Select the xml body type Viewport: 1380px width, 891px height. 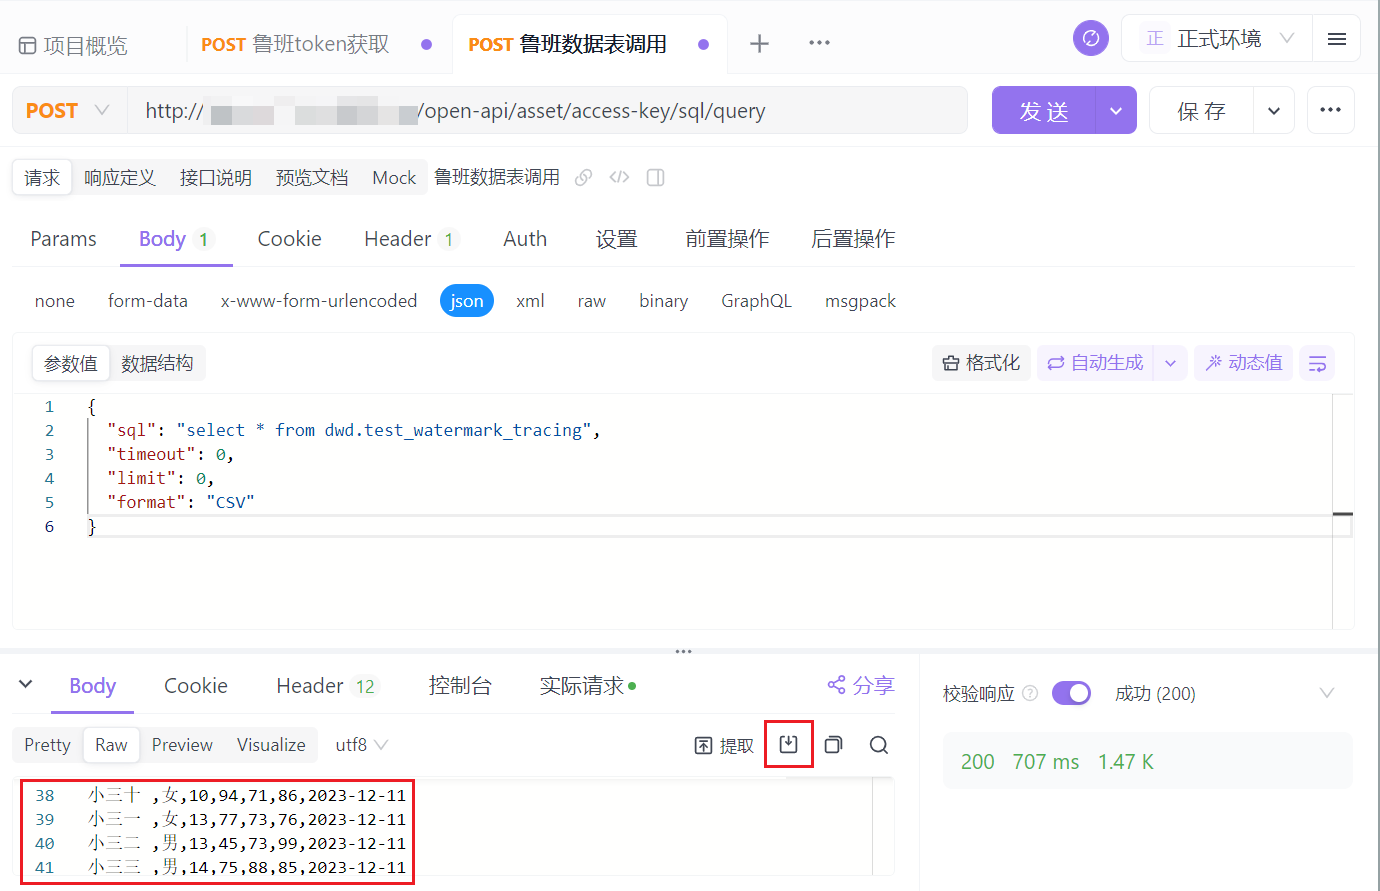(530, 301)
